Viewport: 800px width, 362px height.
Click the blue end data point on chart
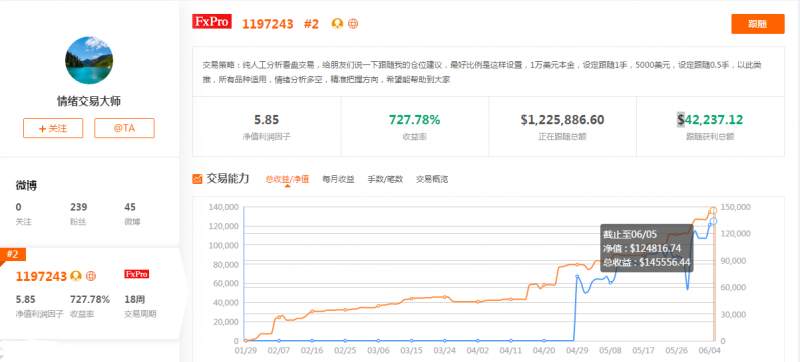tap(714, 221)
